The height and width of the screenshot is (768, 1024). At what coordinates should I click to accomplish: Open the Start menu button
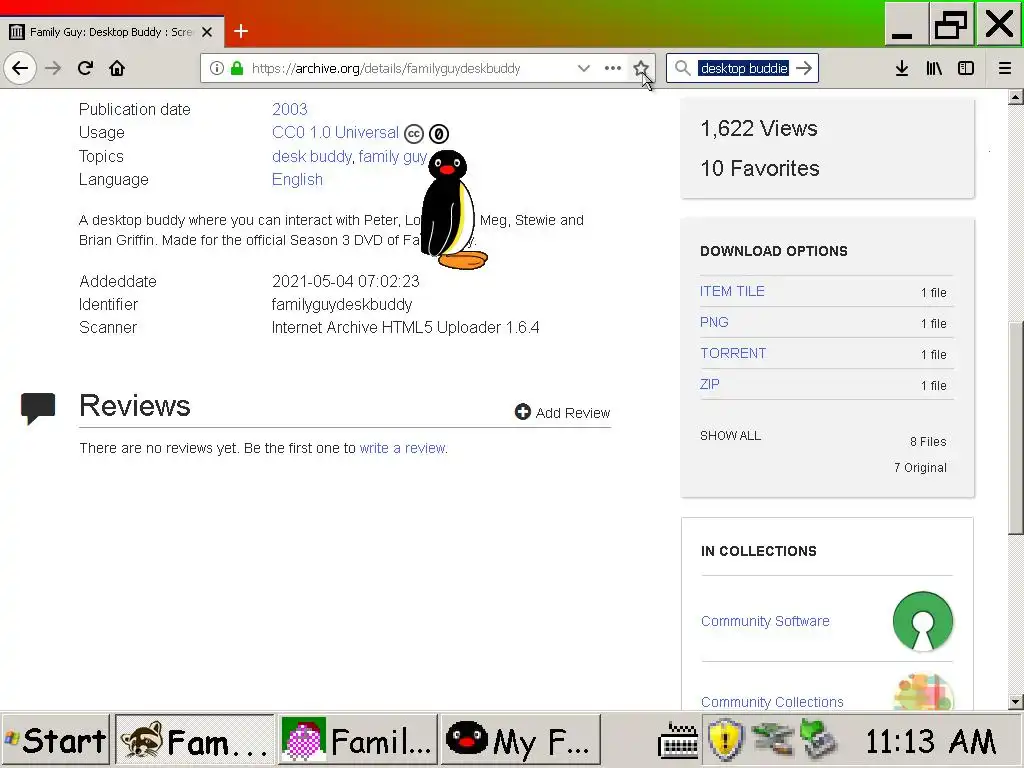point(55,740)
